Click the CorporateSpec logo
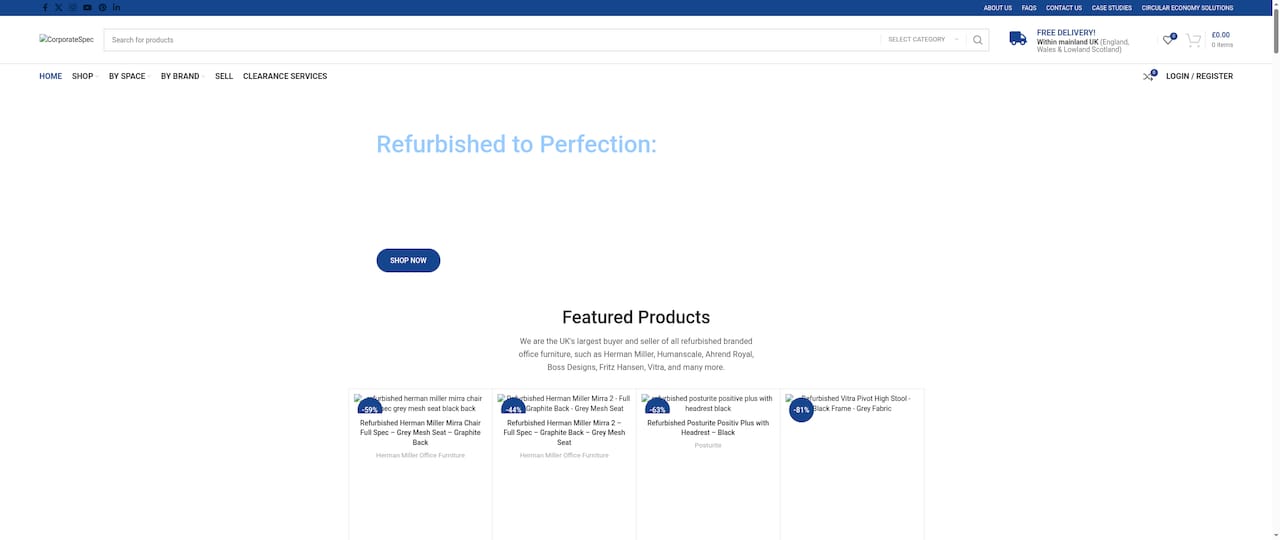The height and width of the screenshot is (540, 1280). (x=66, y=40)
